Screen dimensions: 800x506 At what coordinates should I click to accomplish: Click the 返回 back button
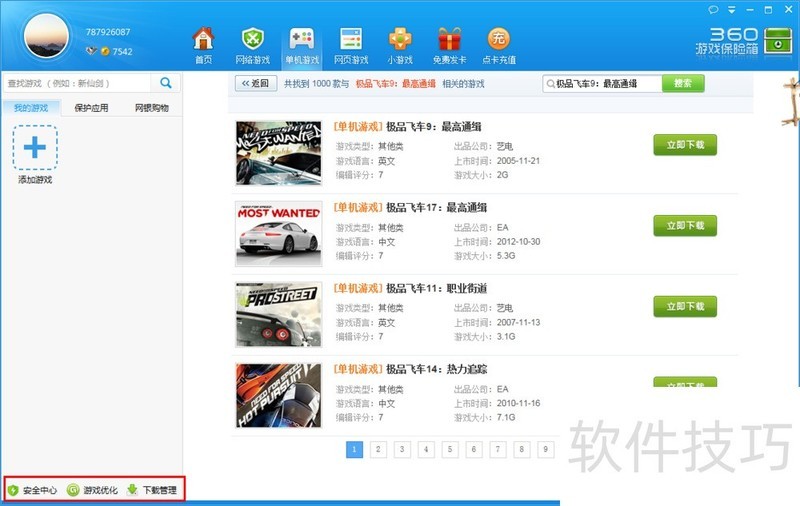click(x=256, y=84)
